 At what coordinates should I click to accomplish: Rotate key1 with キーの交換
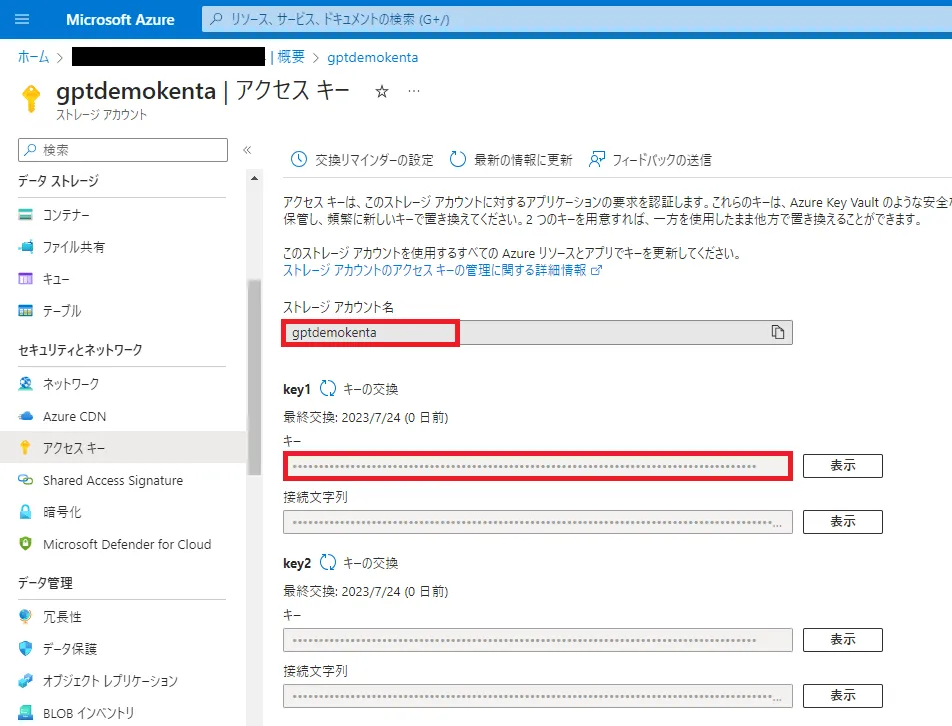point(359,389)
